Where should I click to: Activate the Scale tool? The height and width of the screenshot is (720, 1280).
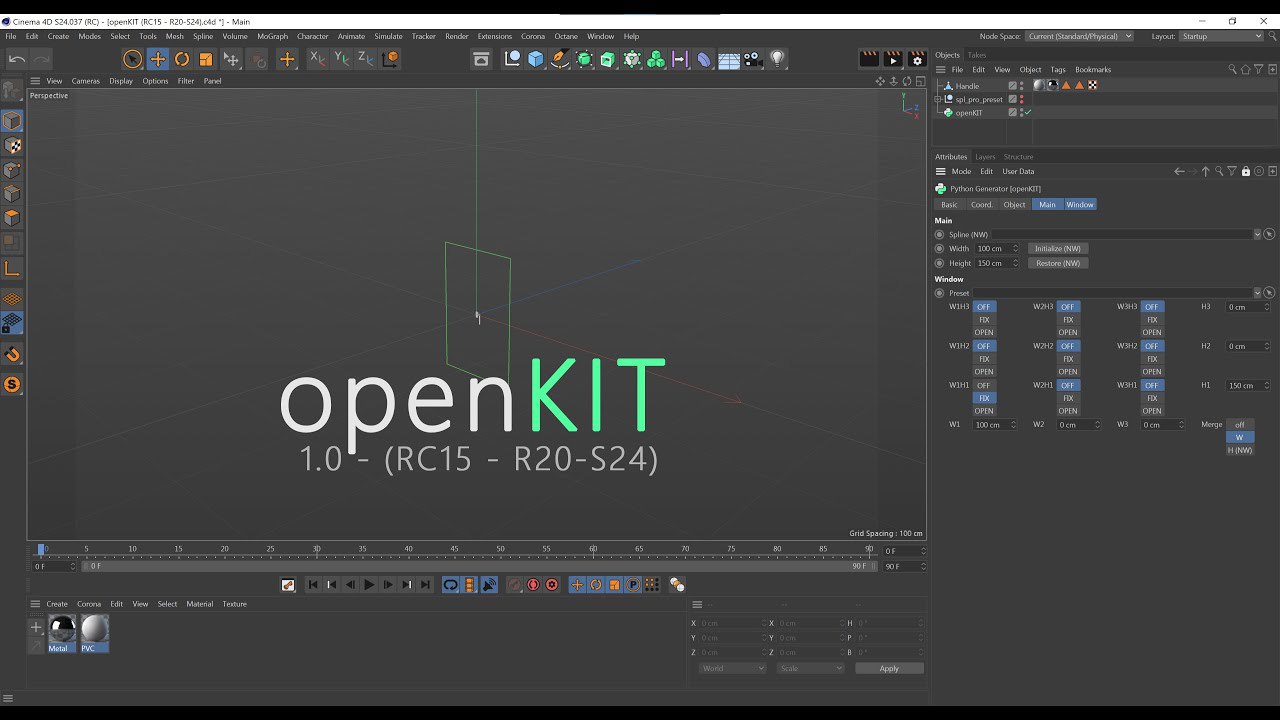206,60
